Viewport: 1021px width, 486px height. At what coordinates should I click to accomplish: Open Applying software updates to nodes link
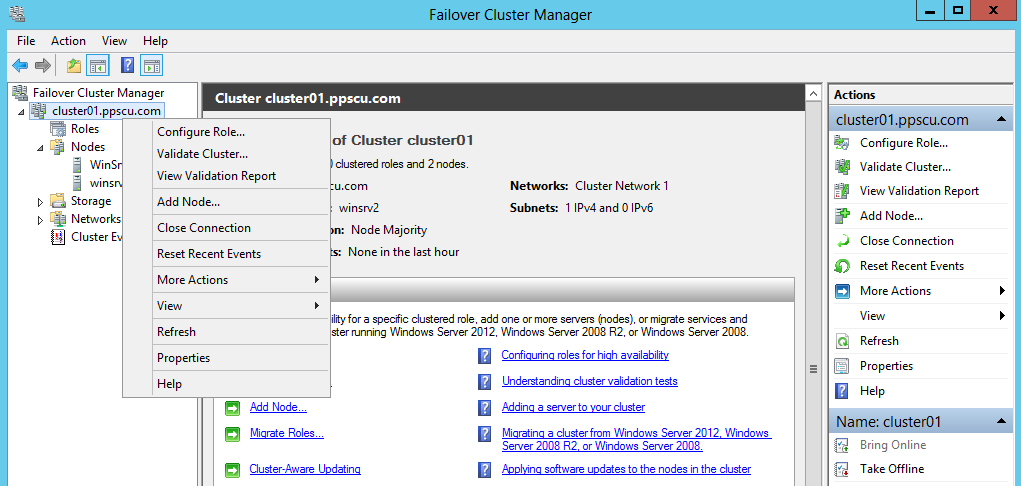626,469
